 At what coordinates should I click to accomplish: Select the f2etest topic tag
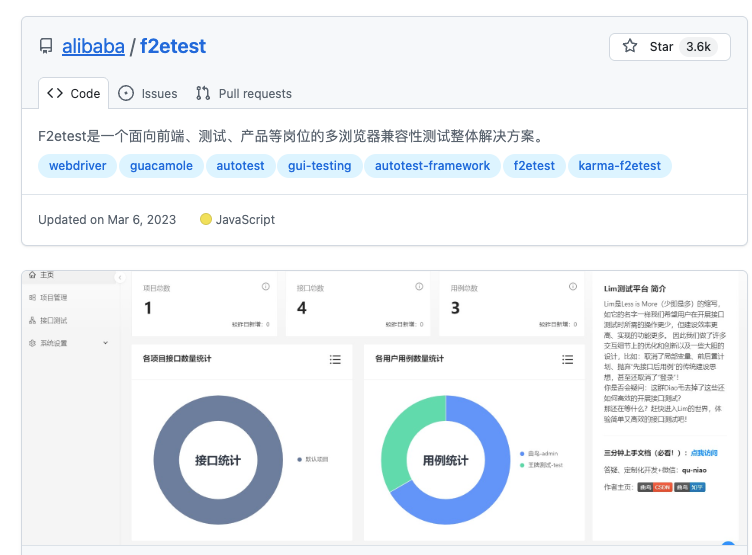pyautogui.click(x=534, y=166)
